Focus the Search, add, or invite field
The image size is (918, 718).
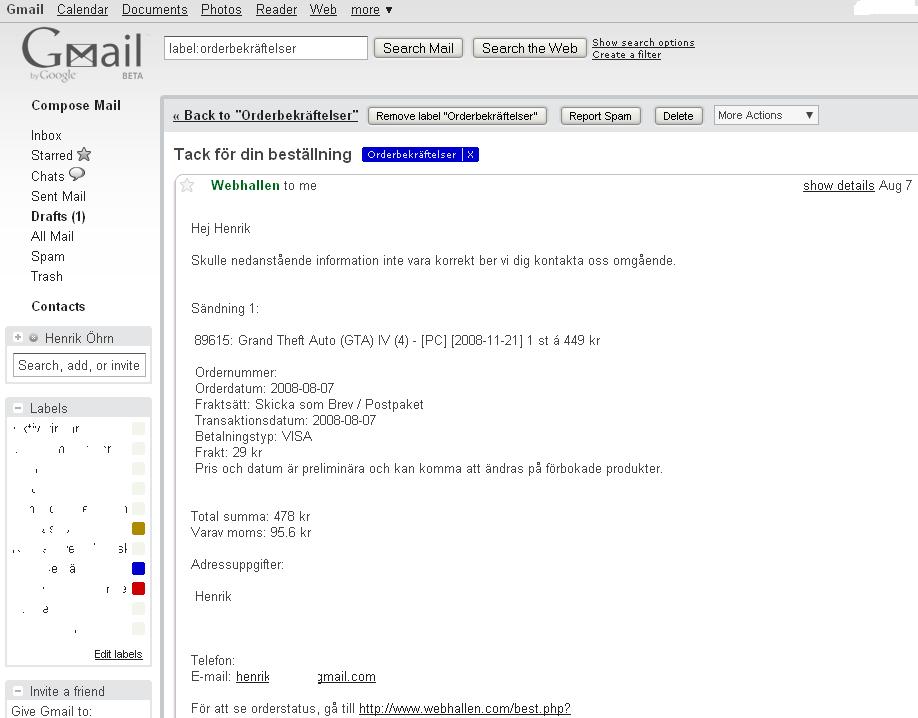(79, 365)
